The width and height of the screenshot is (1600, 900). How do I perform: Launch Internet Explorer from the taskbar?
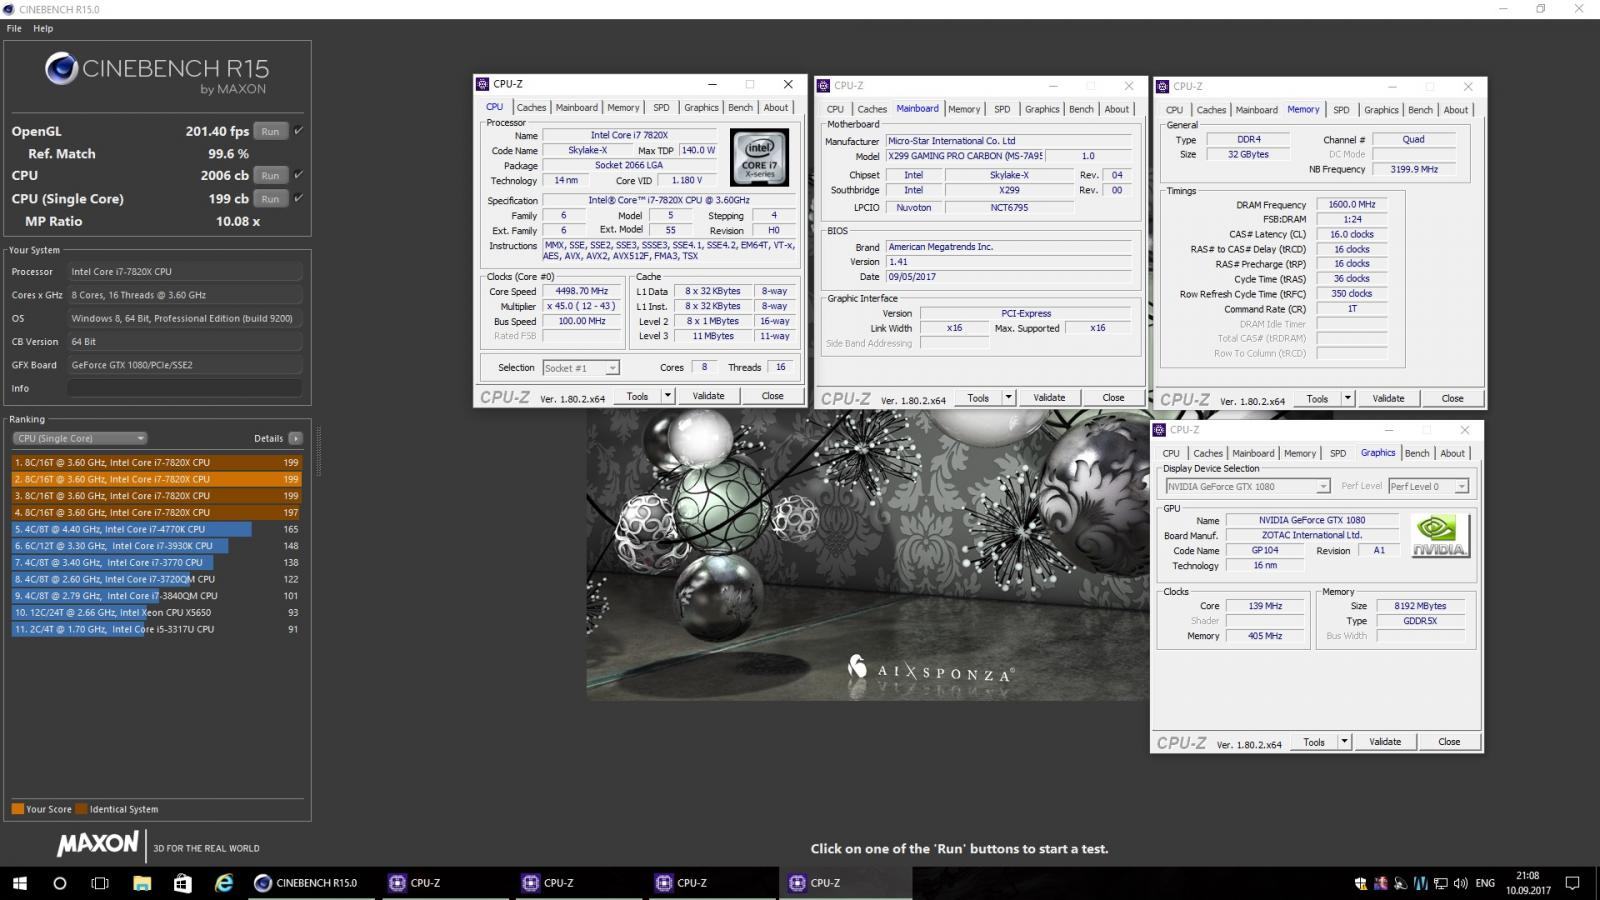tap(224, 883)
